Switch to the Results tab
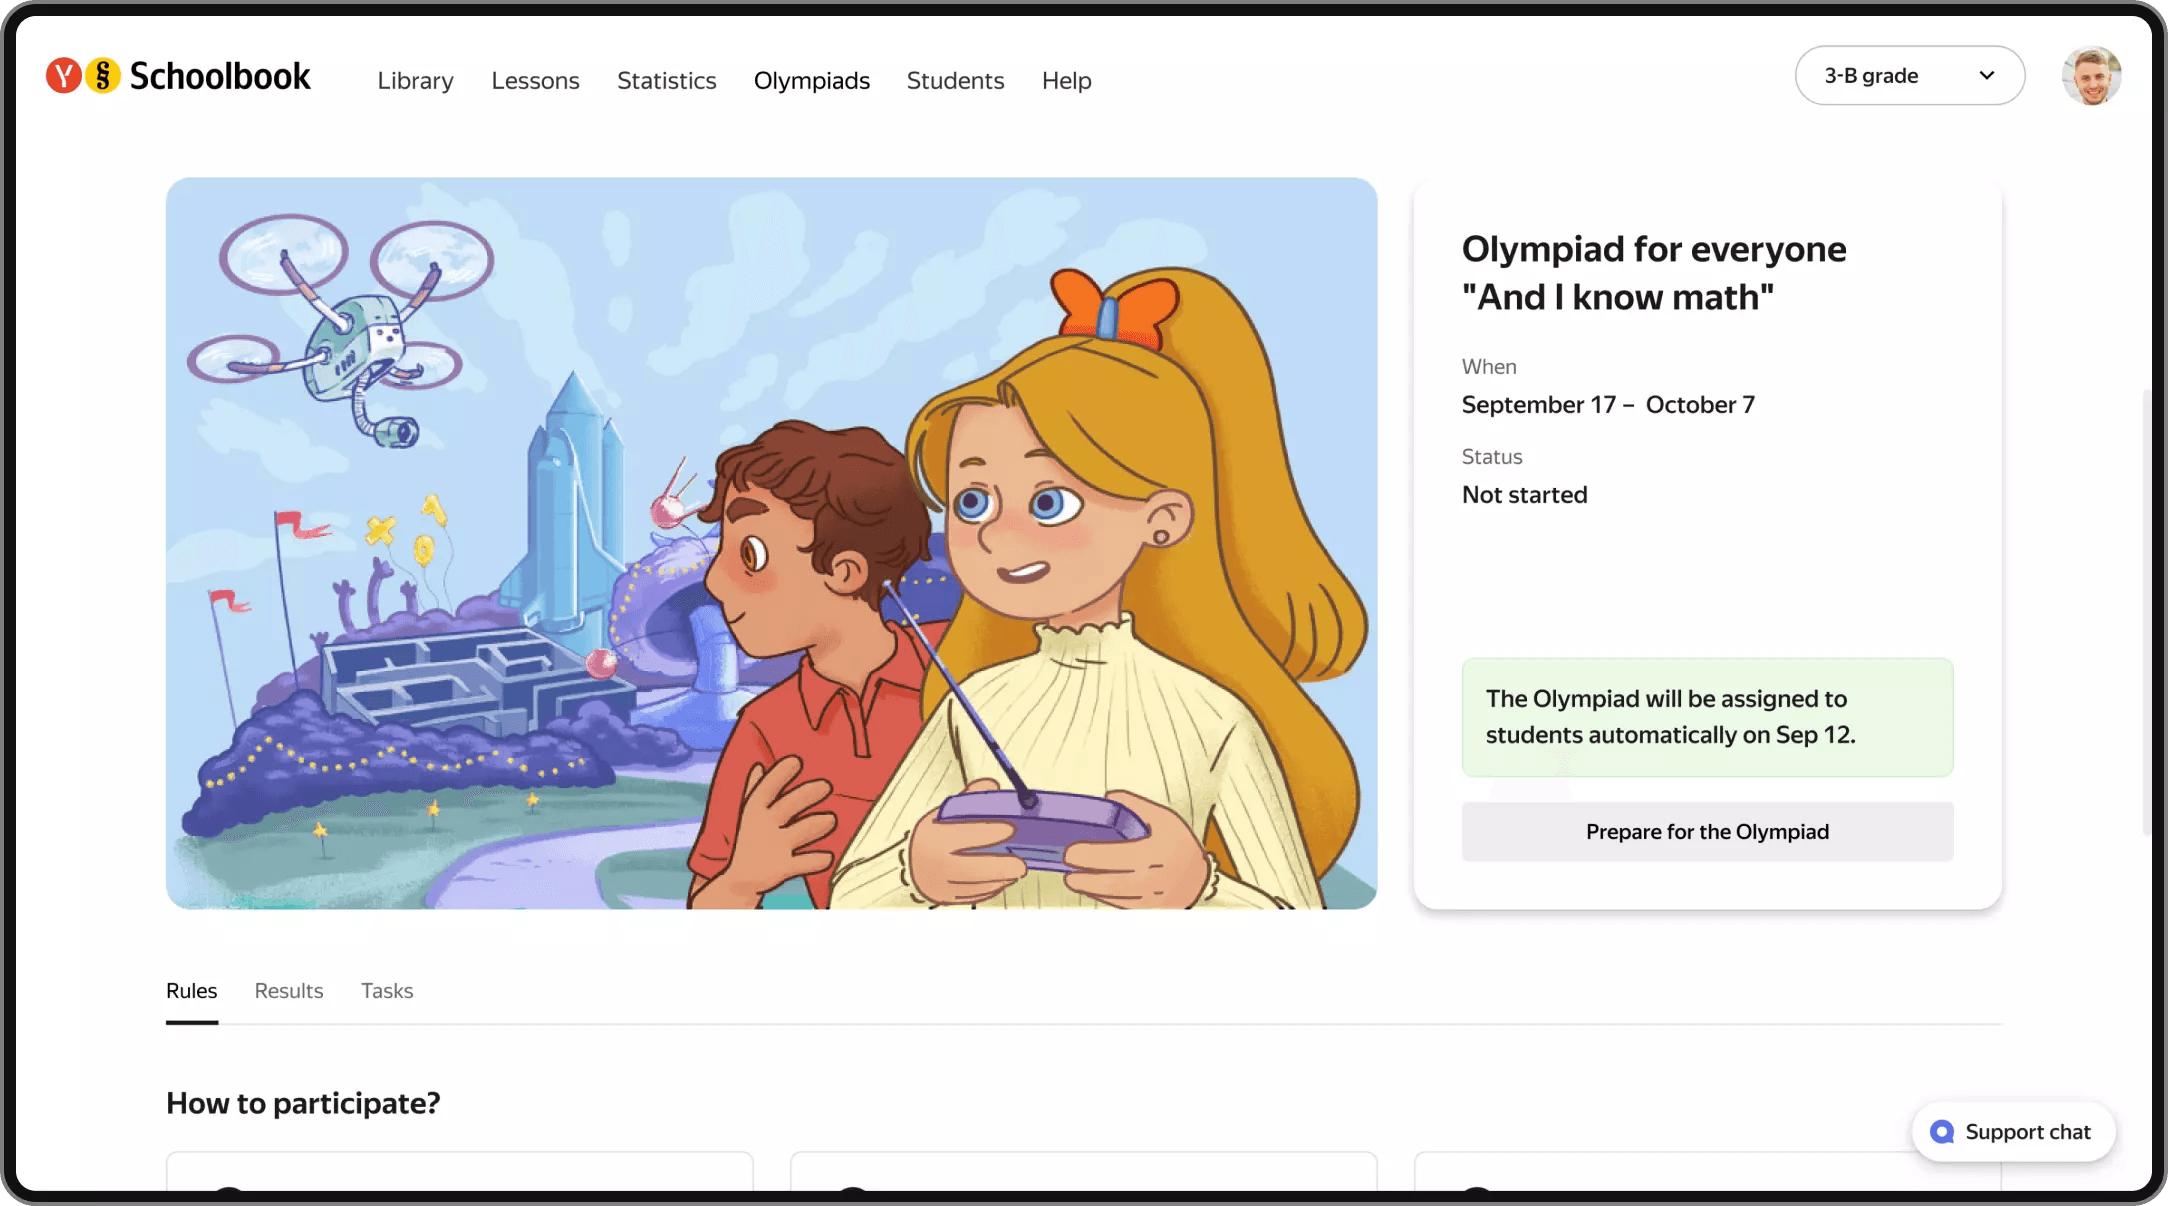The image size is (2168, 1206). (x=288, y=991)
